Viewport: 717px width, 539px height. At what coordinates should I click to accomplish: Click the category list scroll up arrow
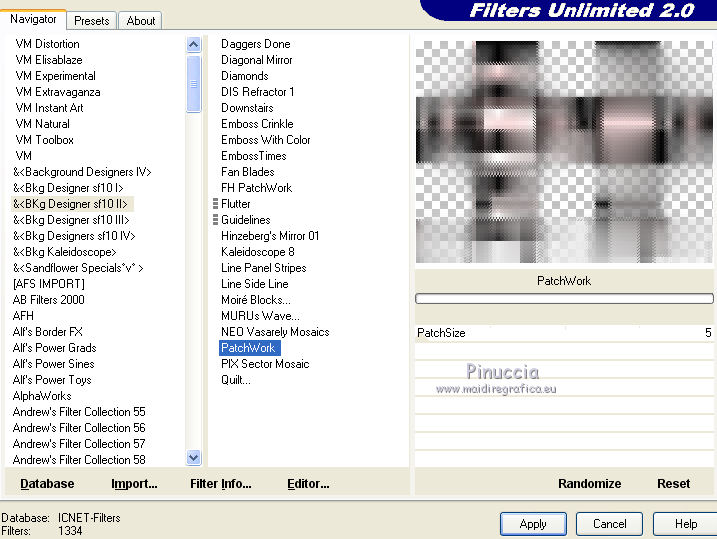pyautogui.click(x=193, y=45)
